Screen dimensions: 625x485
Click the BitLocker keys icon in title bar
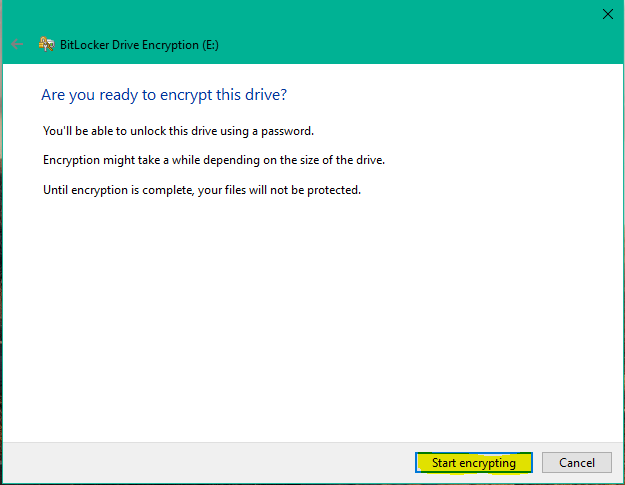46,44
